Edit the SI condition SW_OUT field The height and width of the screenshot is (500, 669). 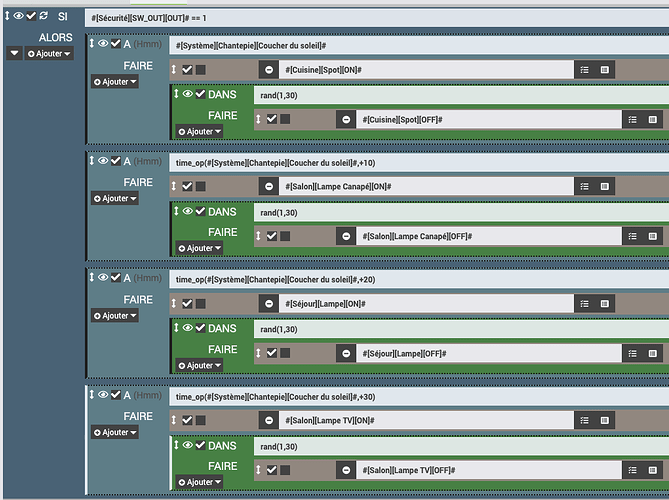pos(377,18)
